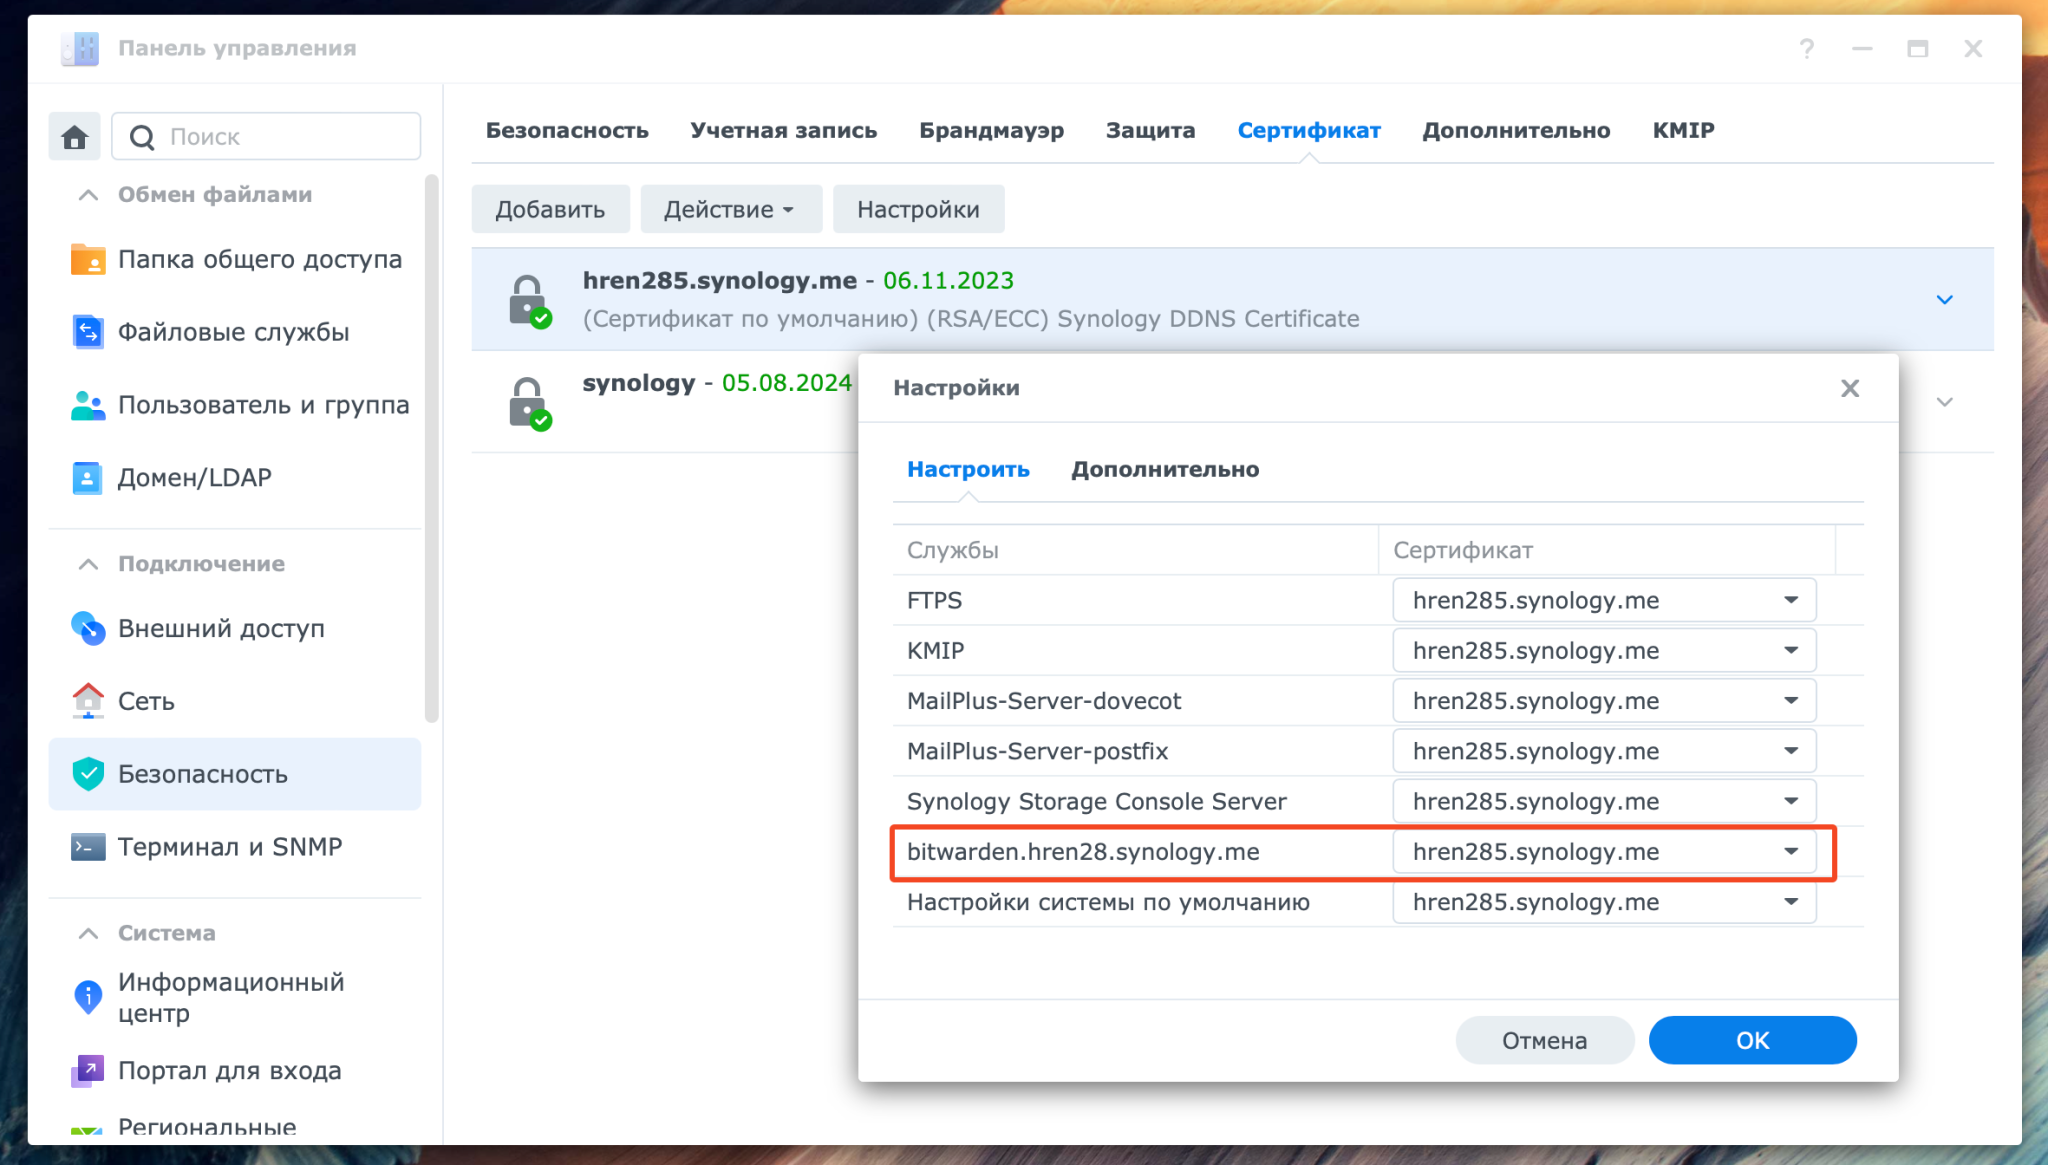Click lock icon of hren285.synology.me certificate
The image size is (2048, 1165).
pyautogui.click(x=529, y=301)
